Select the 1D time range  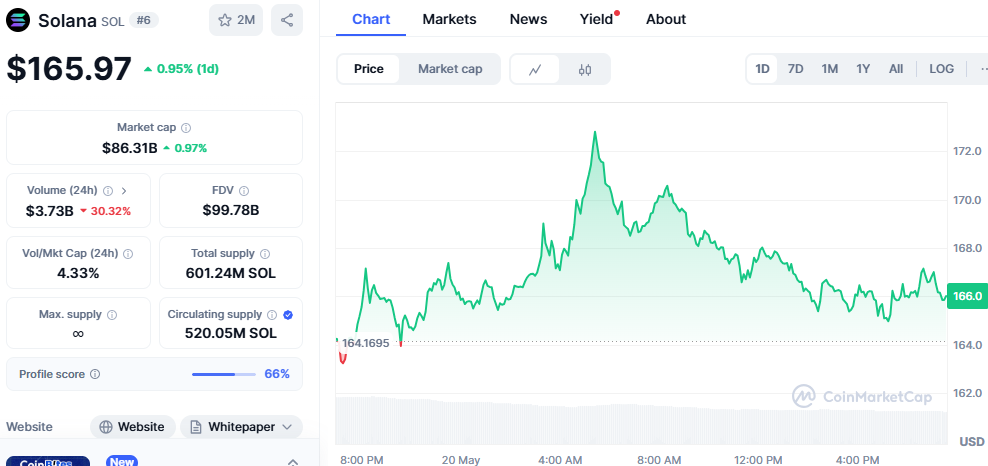point(762,69)
